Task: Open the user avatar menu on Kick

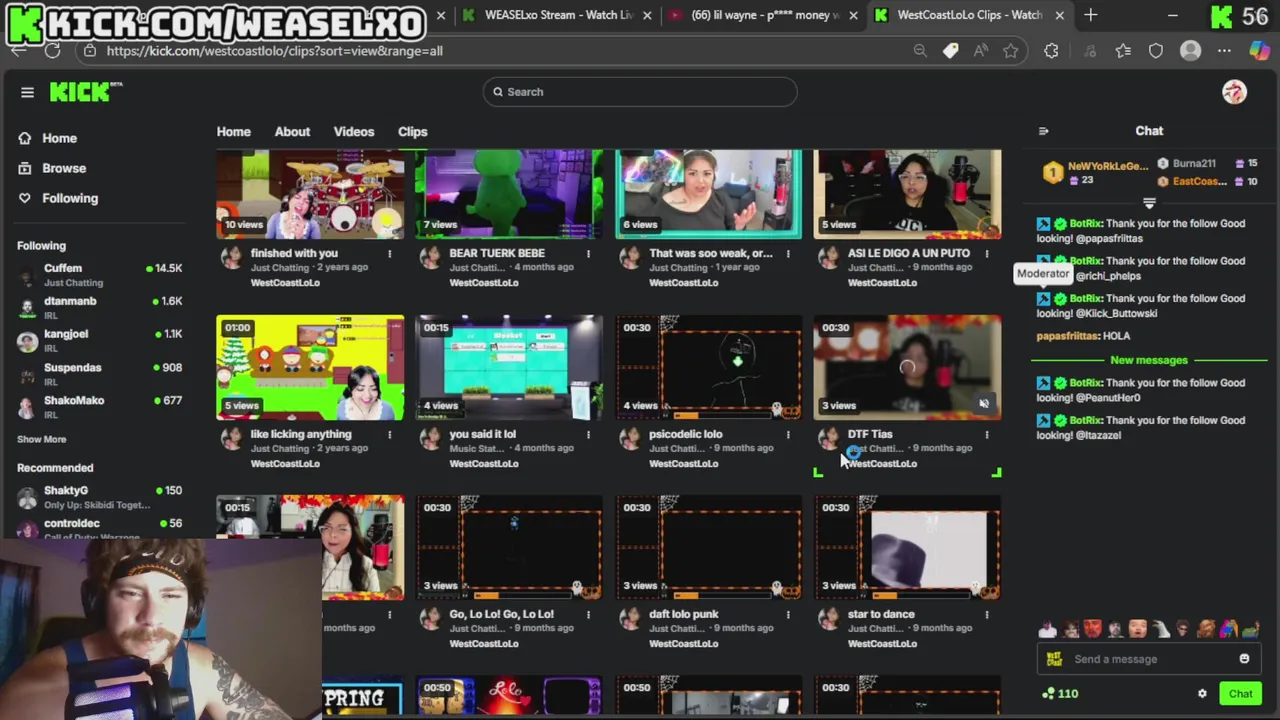Action: click(x=1234, y=92)
